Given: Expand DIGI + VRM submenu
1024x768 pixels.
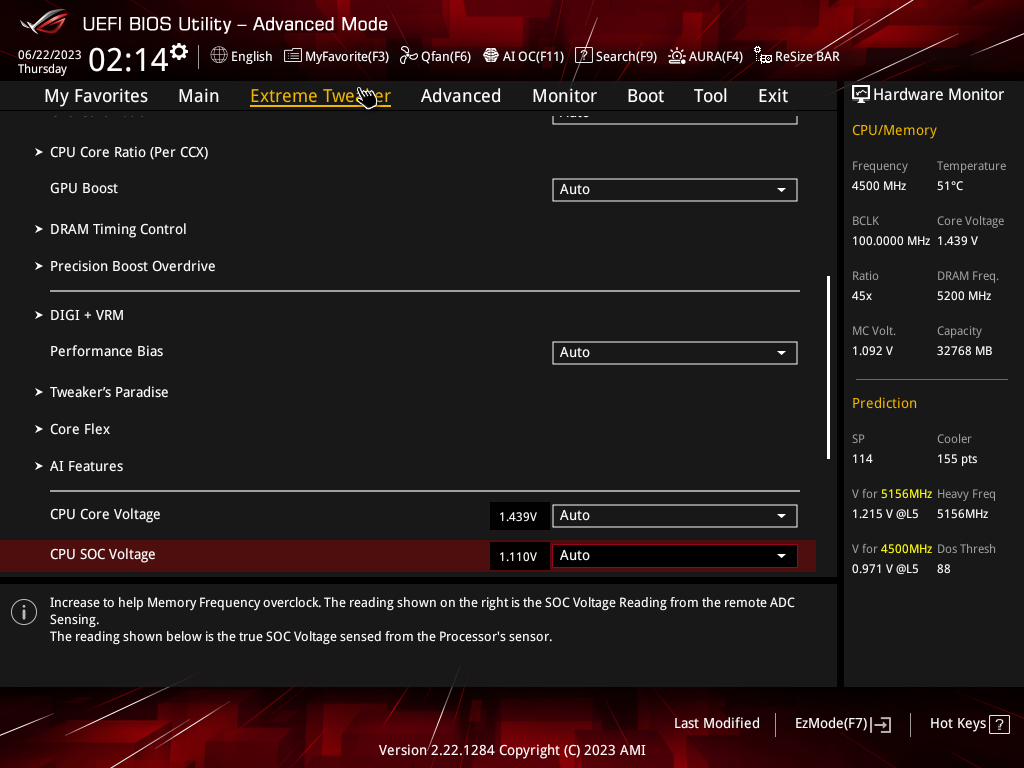Looking at the screenshot, I should point(87,315).
